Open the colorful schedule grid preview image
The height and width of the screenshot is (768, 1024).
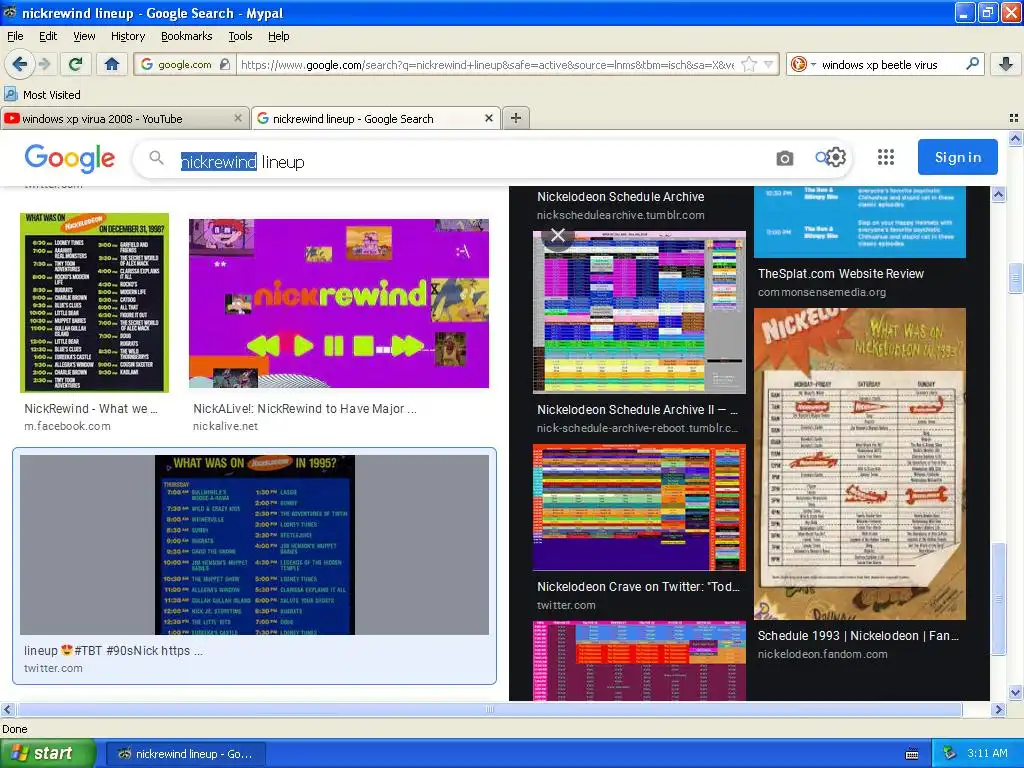click(639, 312)
